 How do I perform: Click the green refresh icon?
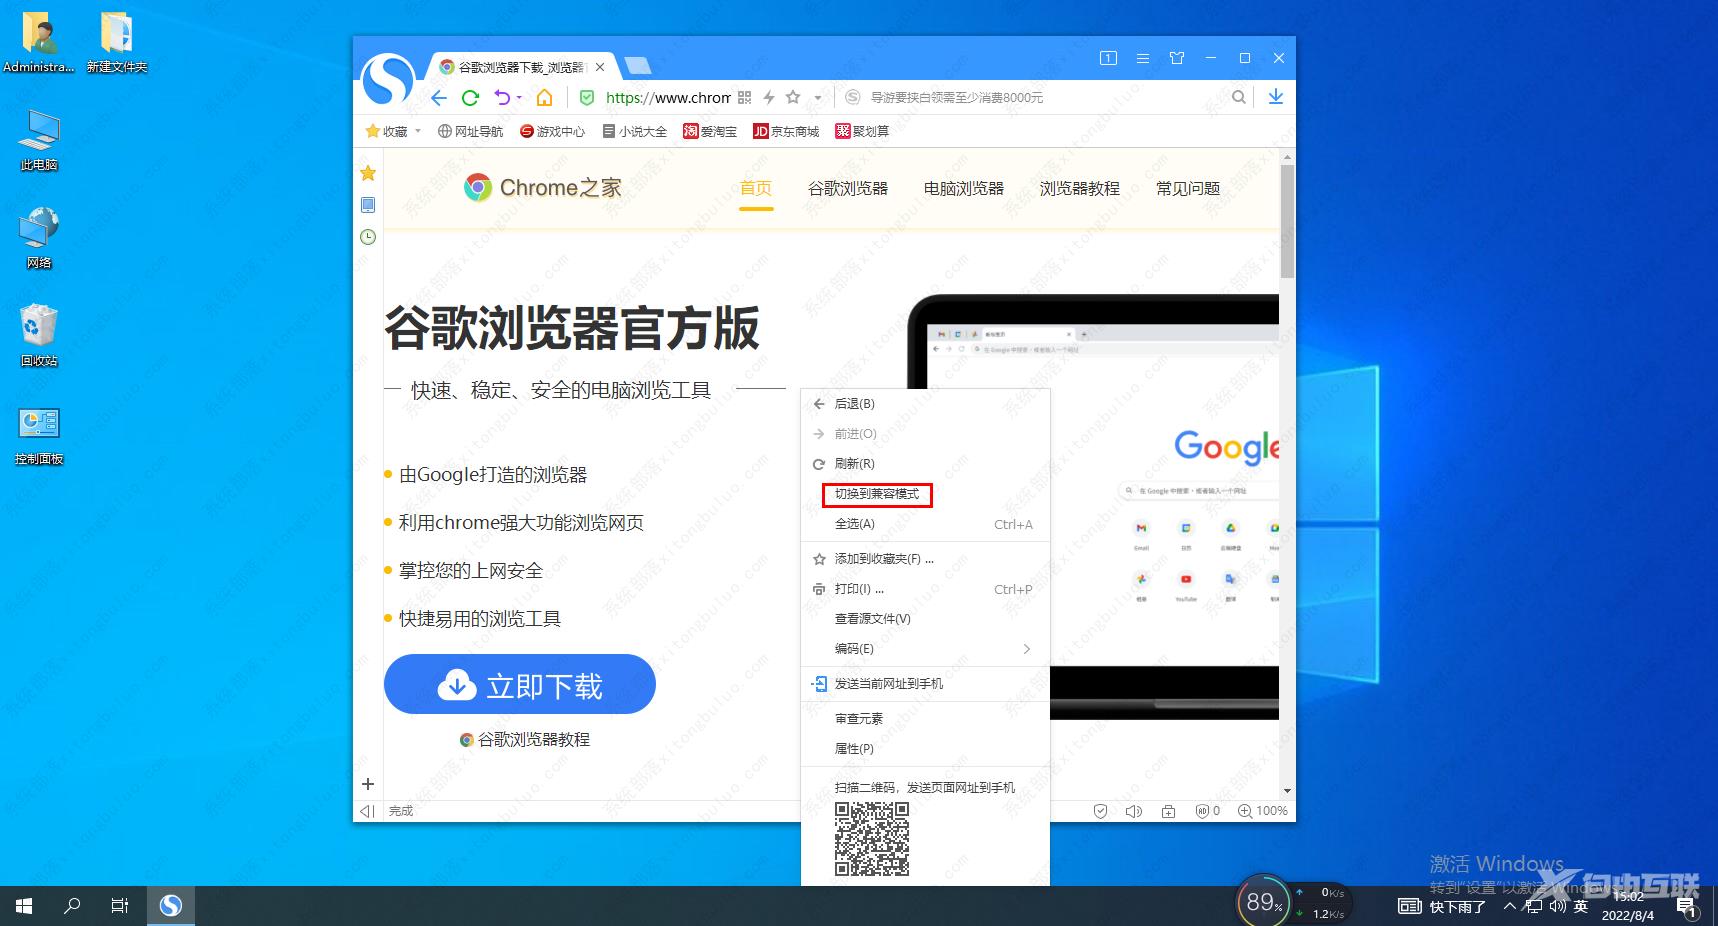click(x=470, y=97)
